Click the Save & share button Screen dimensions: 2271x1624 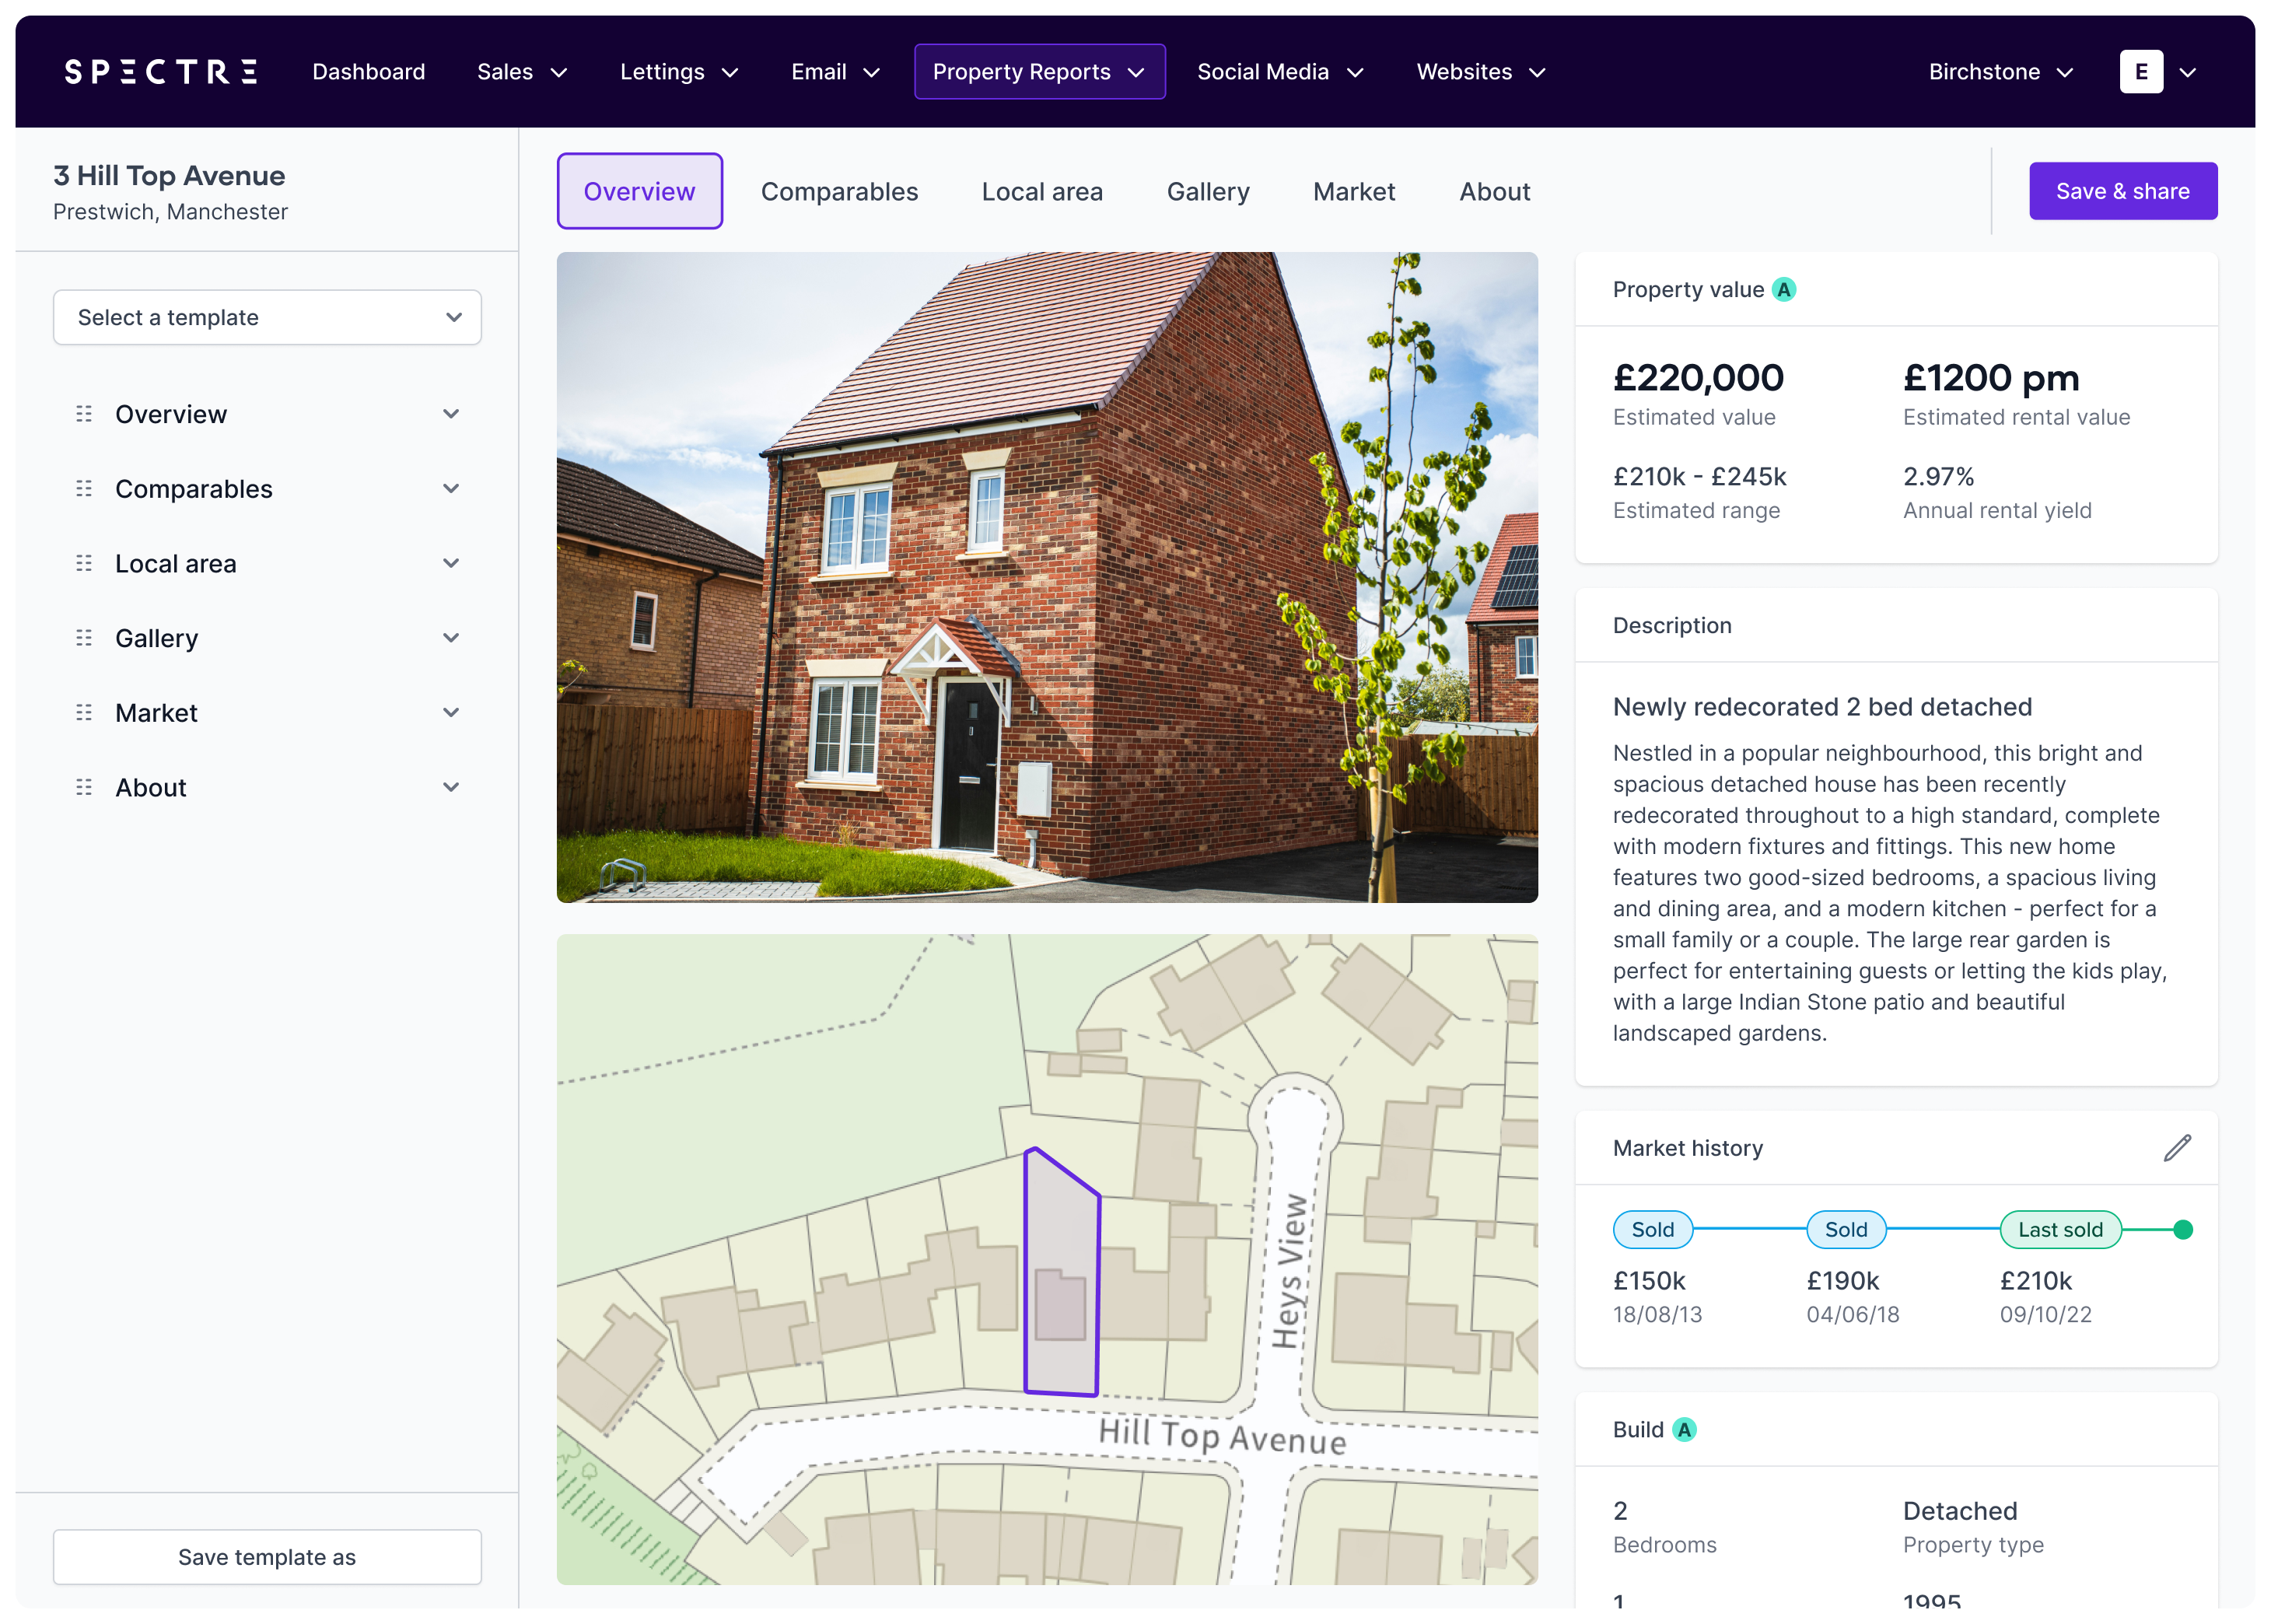click(2122, 191)
